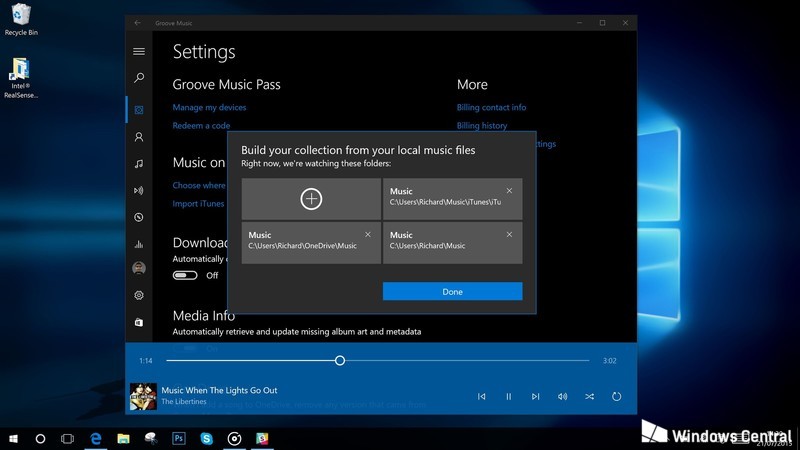
Task: Click the user account avatar in sidebar
Action: (139, 268)
